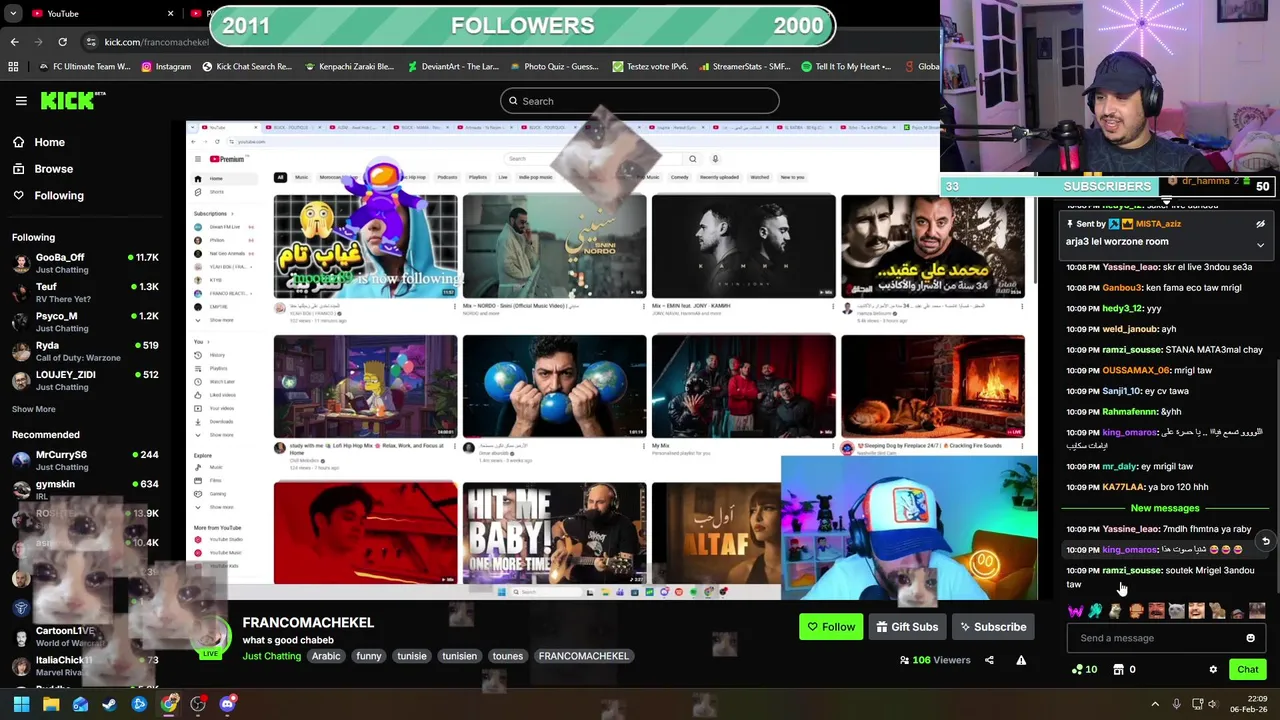Select the funny tag
Image resolution: width=1280 pixels, height=720 pixels.
click(x=369, y=656)
